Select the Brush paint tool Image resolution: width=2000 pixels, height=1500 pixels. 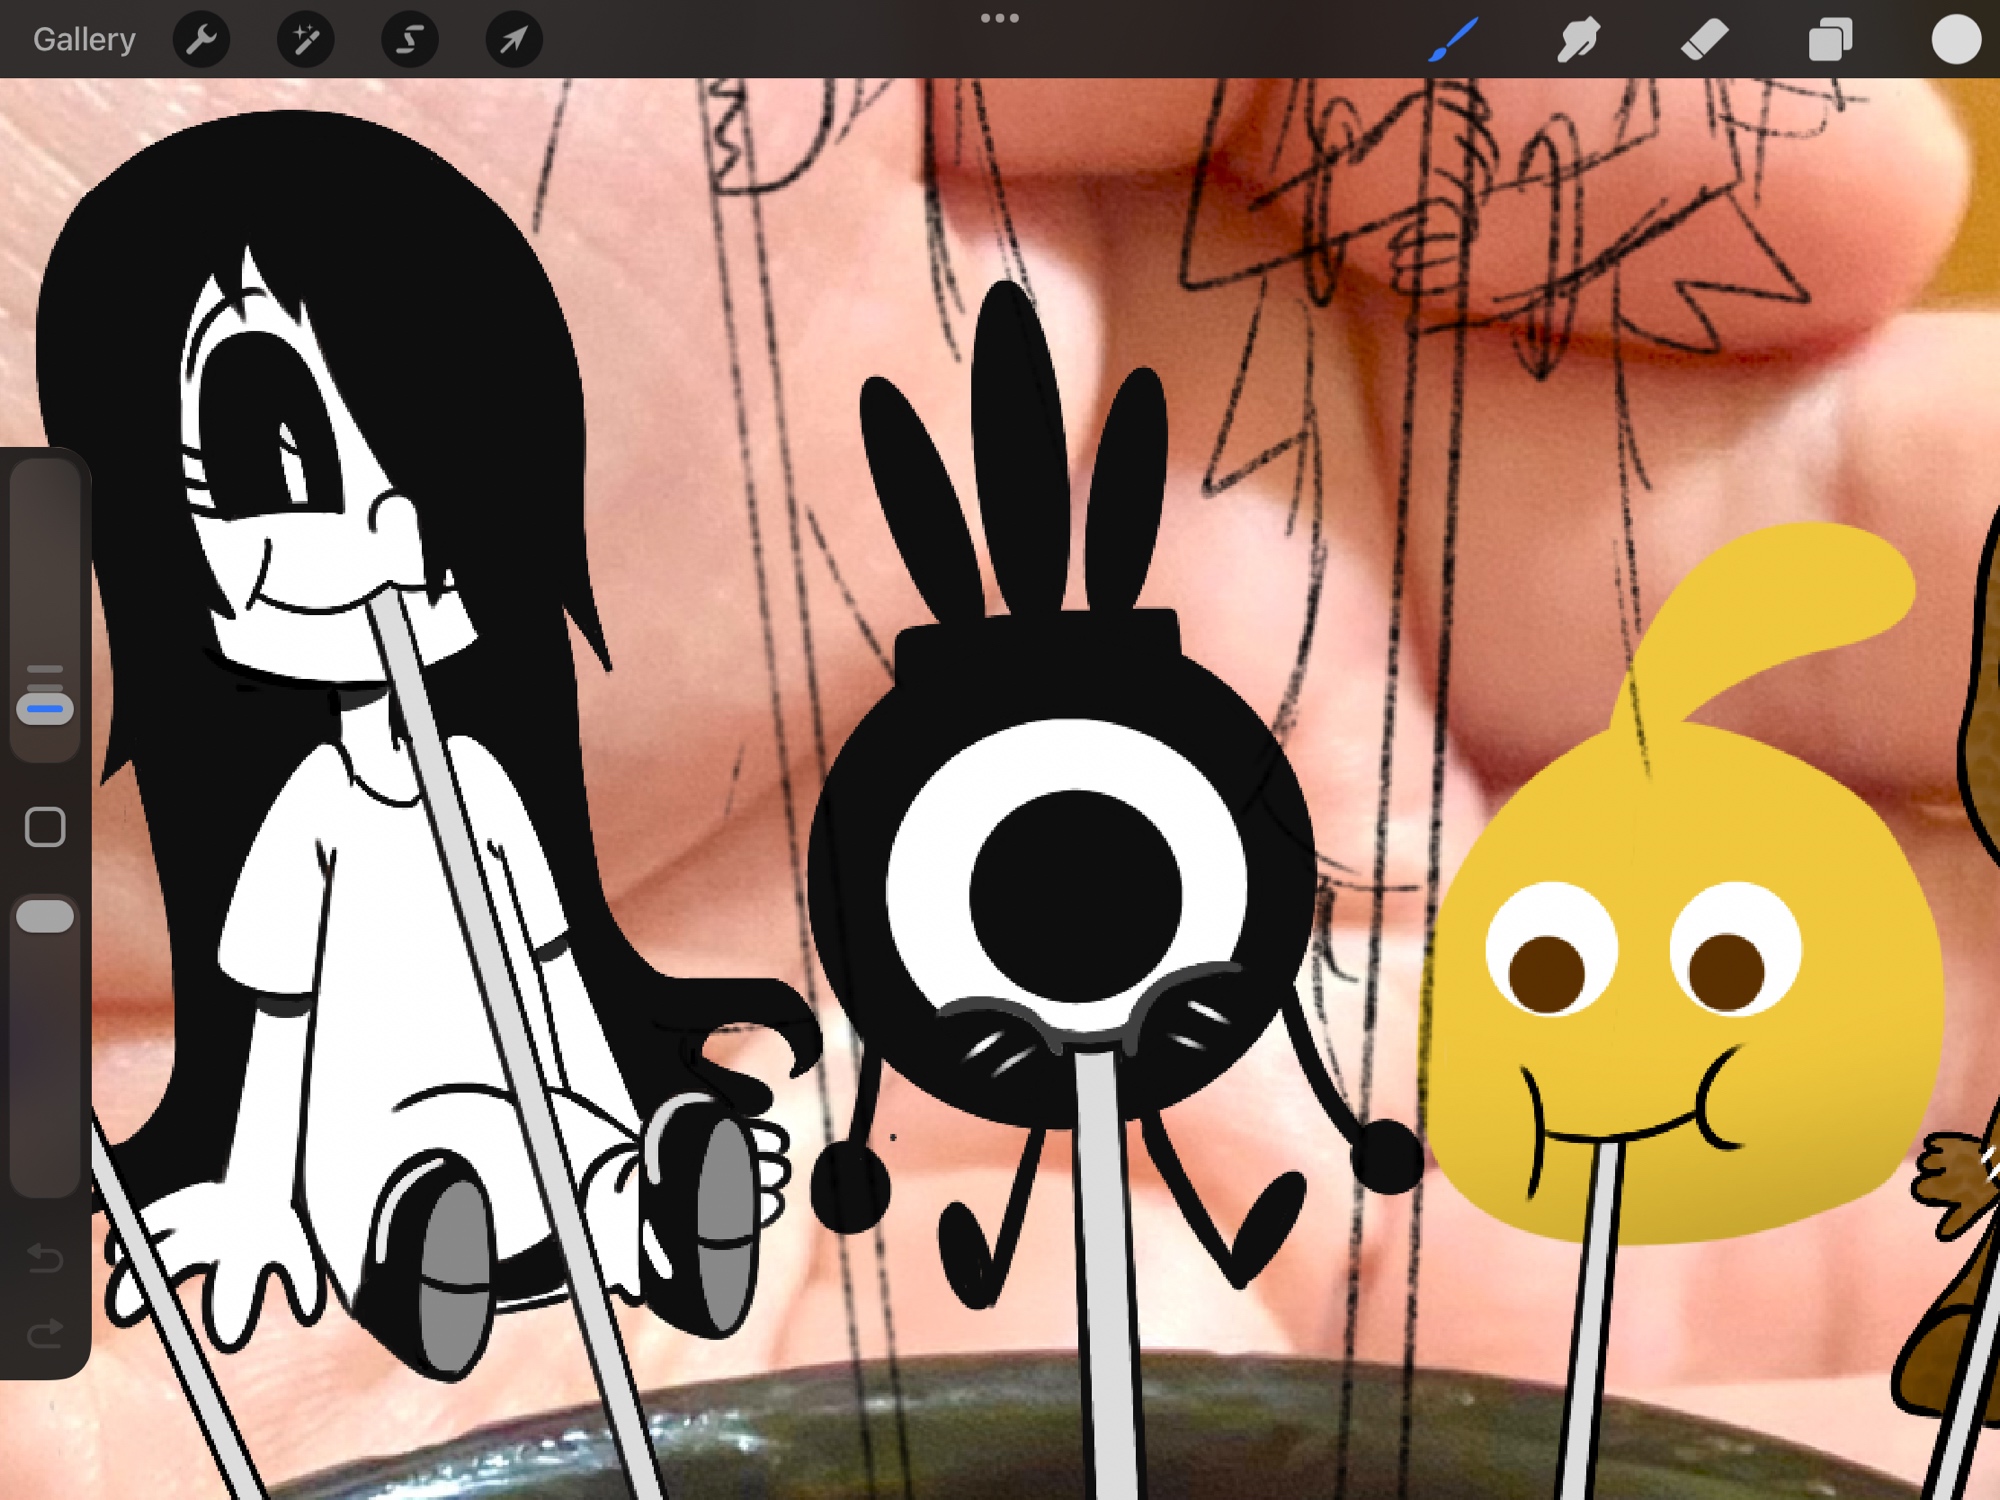1453,40
